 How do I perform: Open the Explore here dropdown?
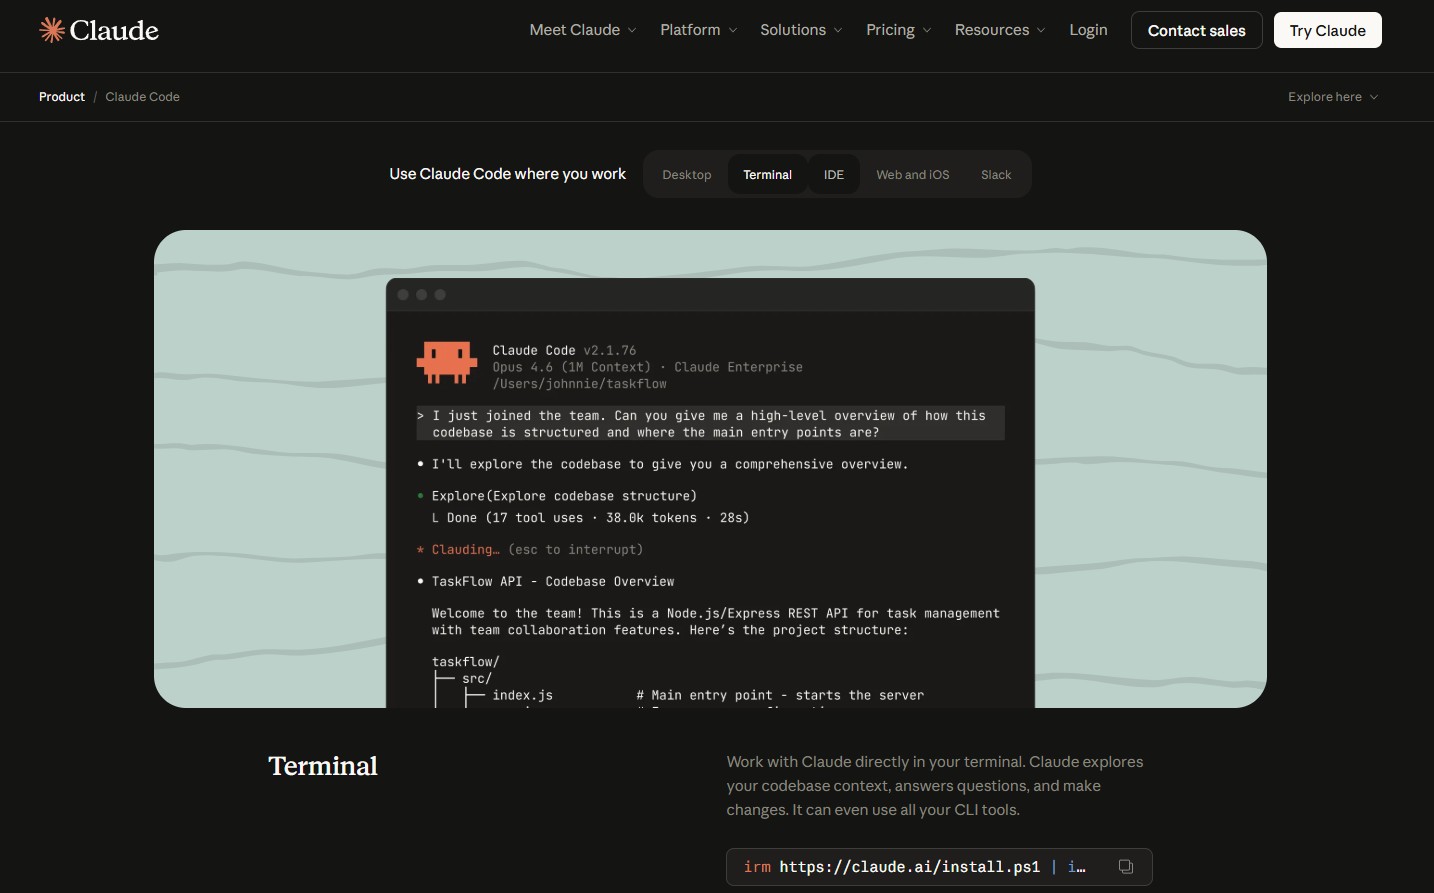point(1333,97)
